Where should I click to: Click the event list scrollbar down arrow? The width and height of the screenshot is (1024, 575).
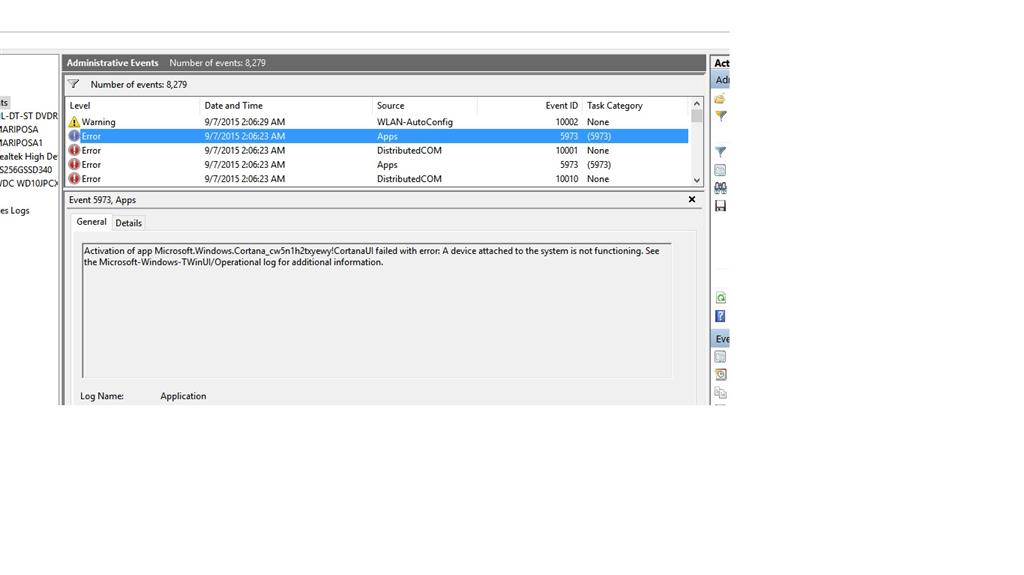click(697, 180)
